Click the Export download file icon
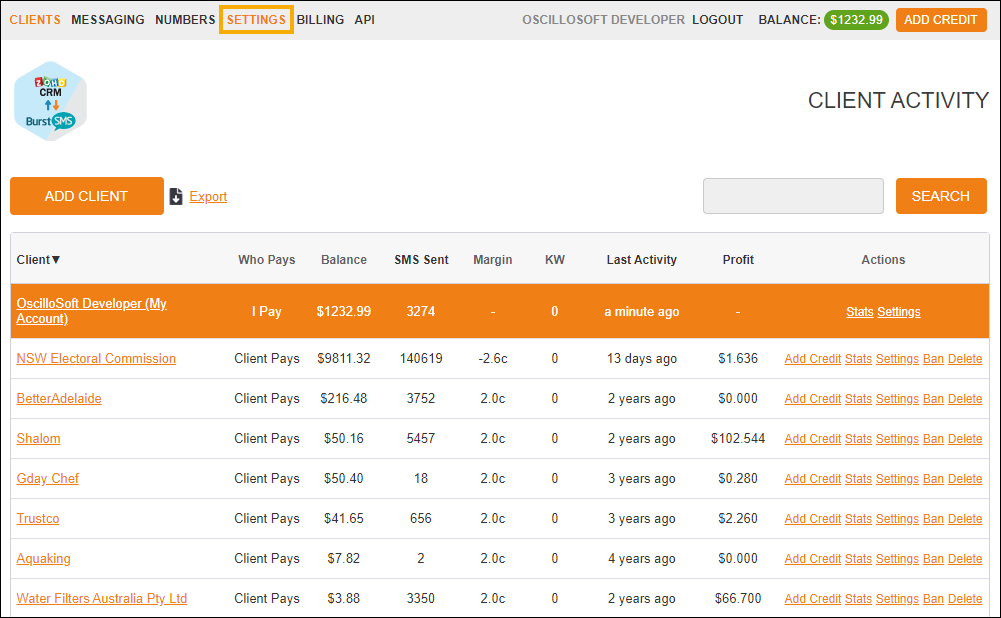The height and width of the screenshot is (618, 1001). pos(176,197)
